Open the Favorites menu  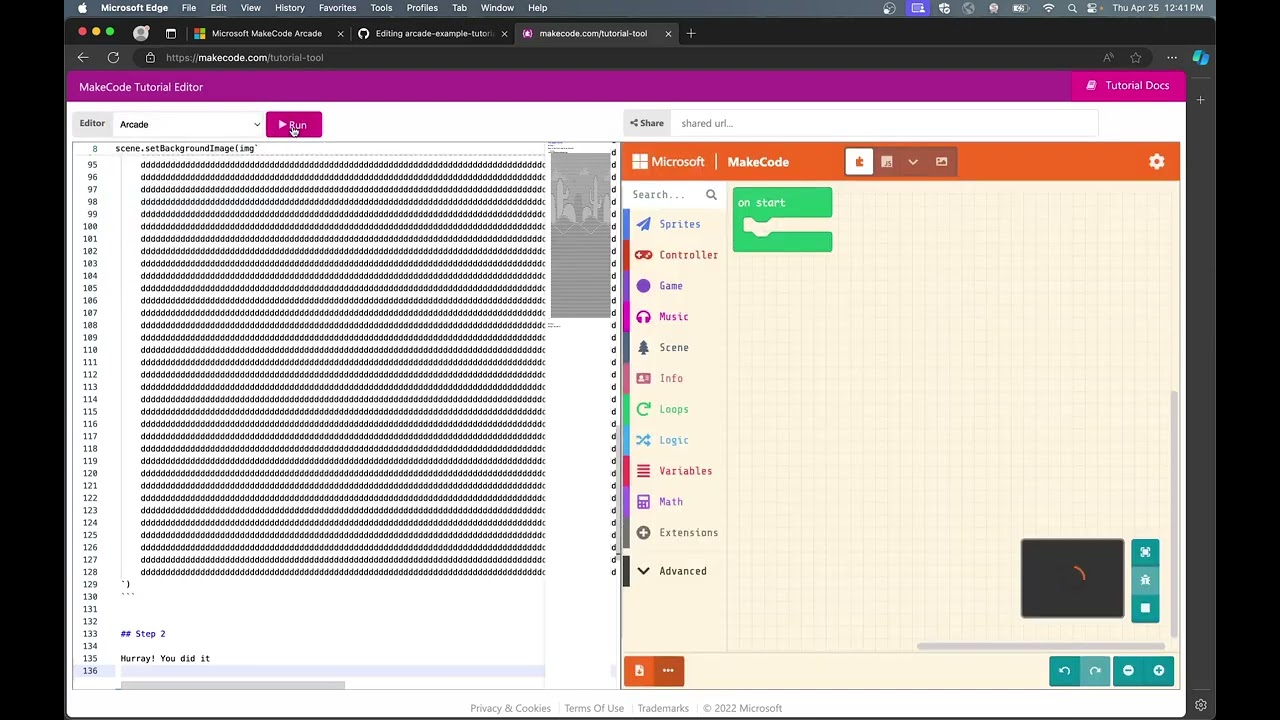click(337, 8)
